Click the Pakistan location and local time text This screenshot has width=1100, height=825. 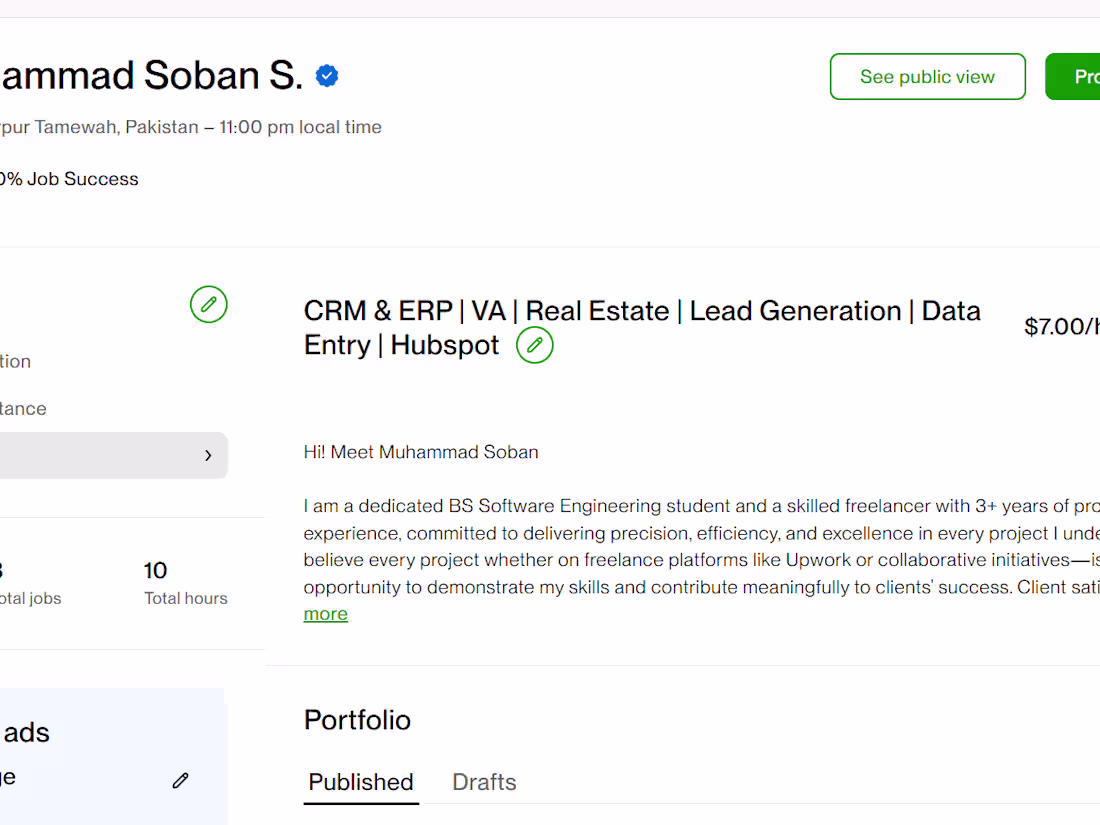click(x=190, y=127)
